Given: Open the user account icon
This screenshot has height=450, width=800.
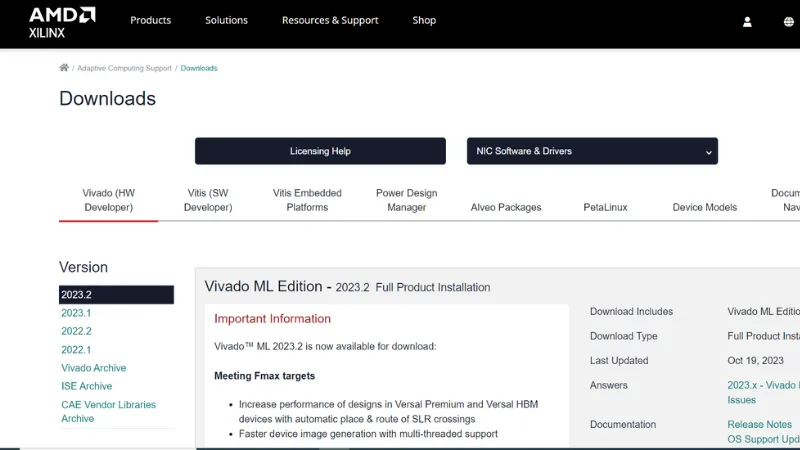Looking at the screenshot, I should (747, 21).
